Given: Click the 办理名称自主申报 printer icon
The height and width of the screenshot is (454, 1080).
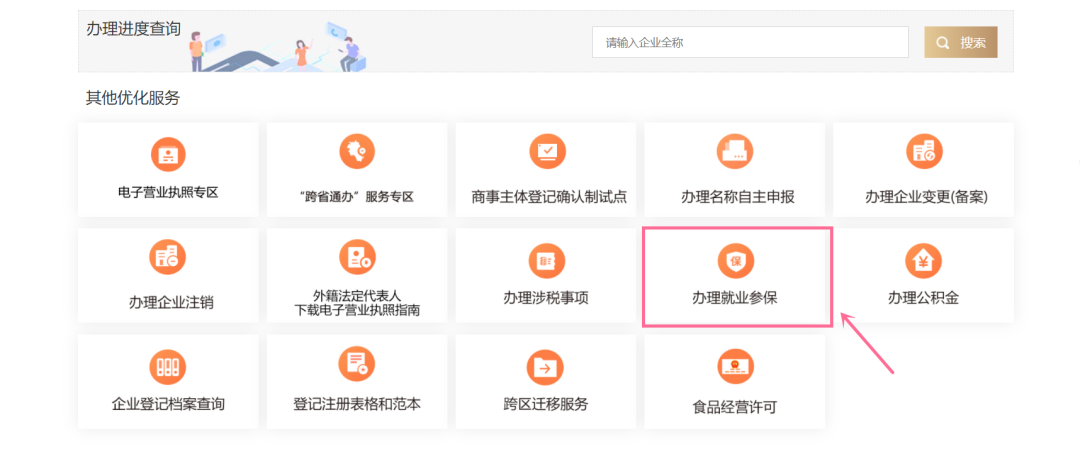Looking at the screenshot, I should tap(735, 152).
